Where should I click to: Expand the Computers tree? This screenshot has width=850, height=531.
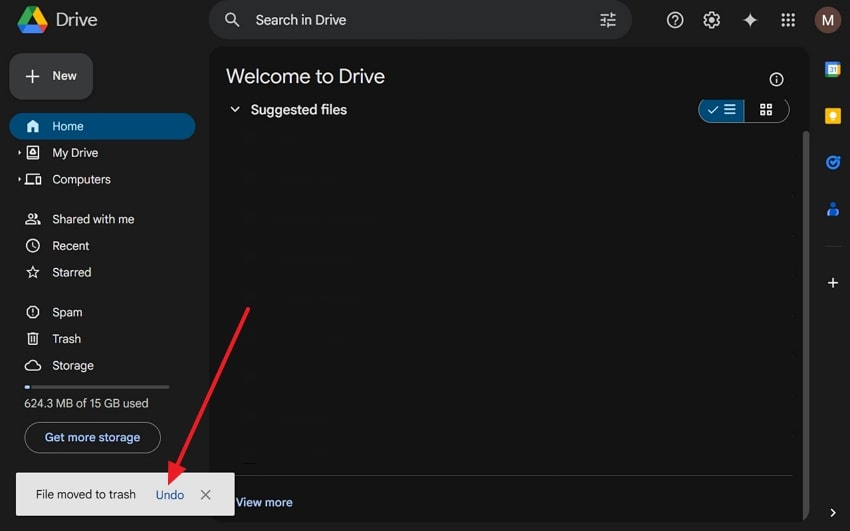pos(19,180)
